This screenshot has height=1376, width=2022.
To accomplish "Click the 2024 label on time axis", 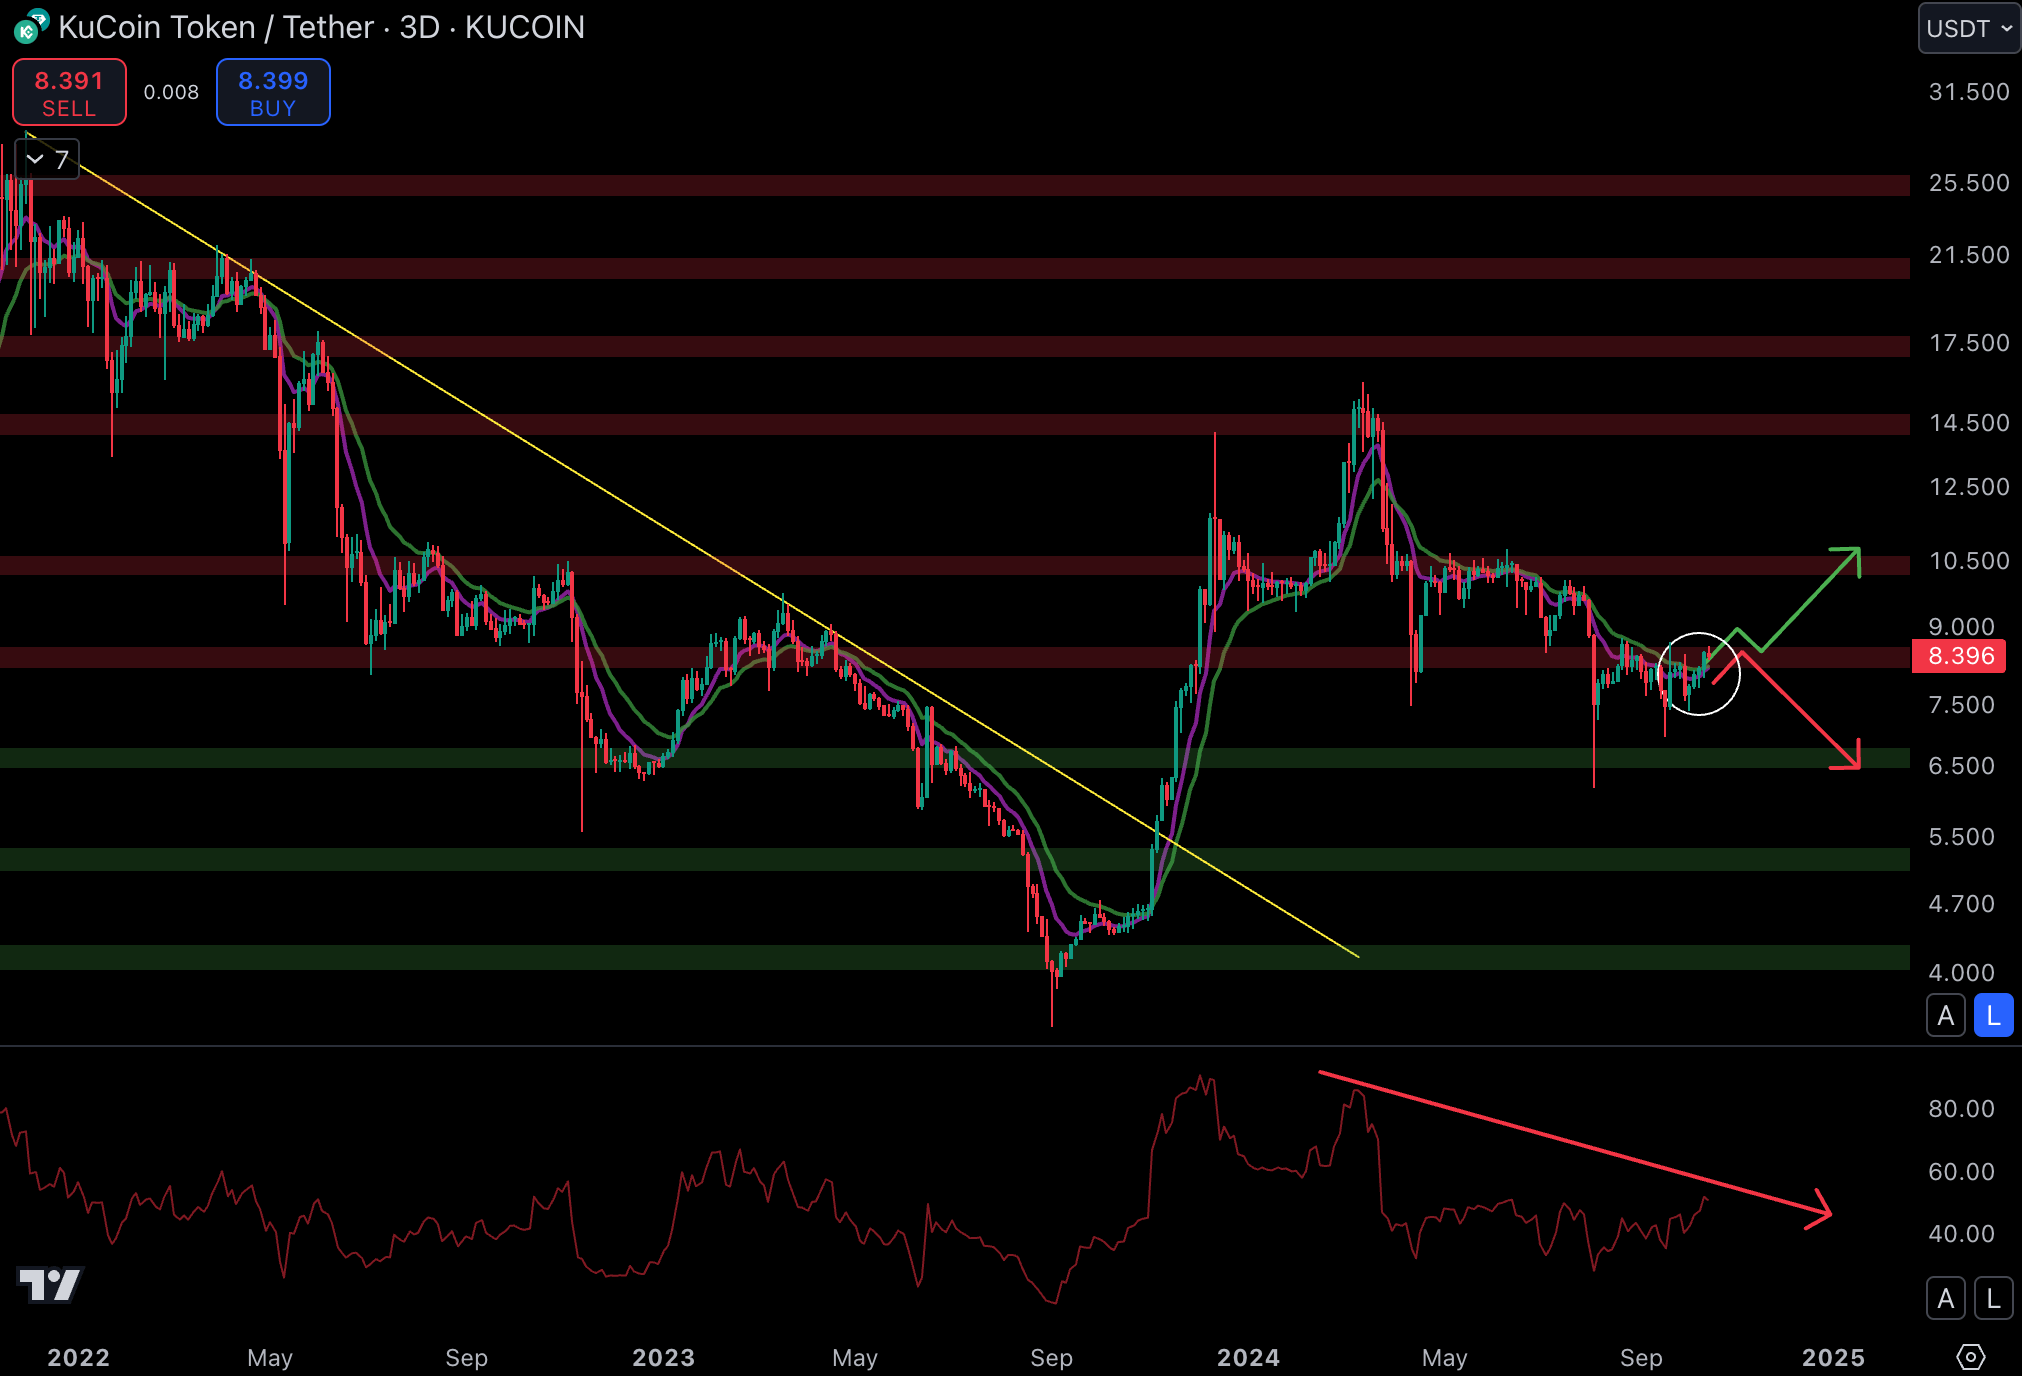I will (x=1247, y=1357).
